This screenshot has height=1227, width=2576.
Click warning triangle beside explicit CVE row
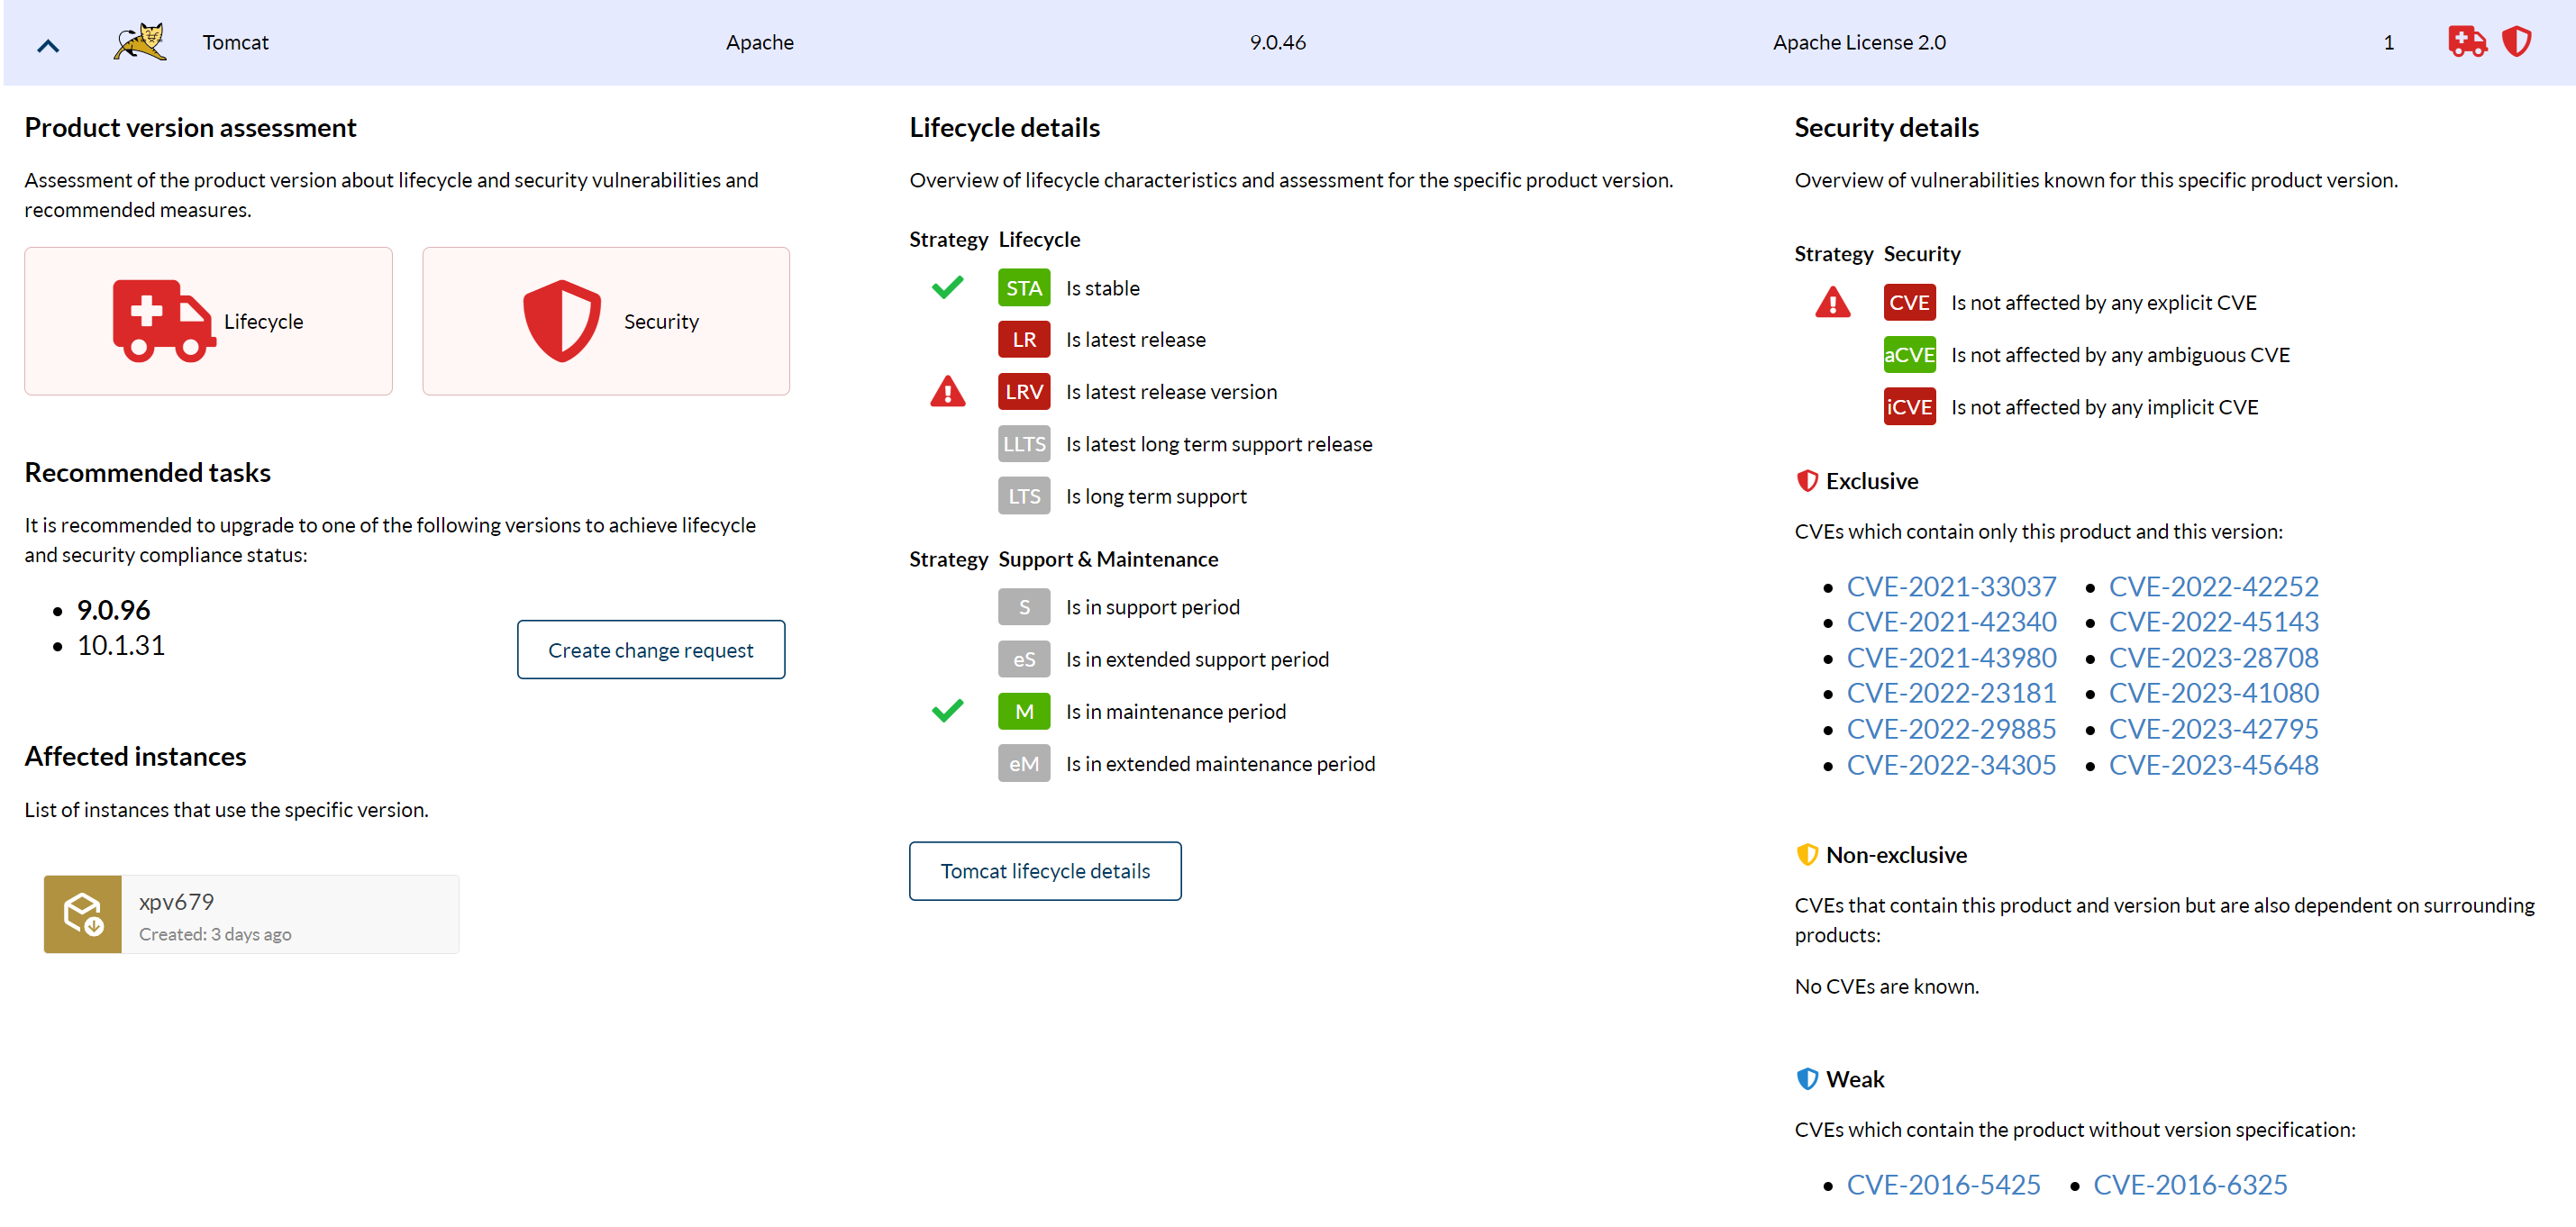click(1832, 302)
